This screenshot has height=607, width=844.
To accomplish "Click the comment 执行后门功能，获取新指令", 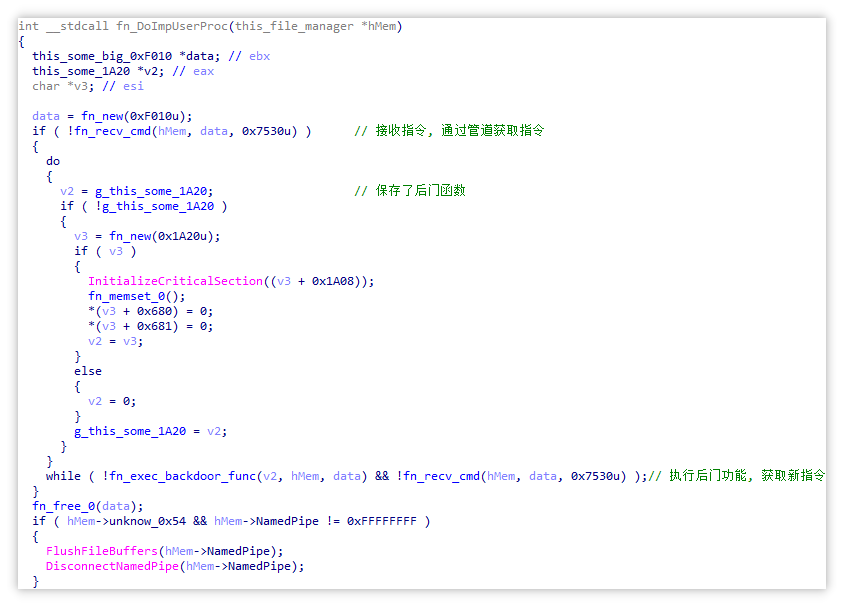I will pos(738,476).
